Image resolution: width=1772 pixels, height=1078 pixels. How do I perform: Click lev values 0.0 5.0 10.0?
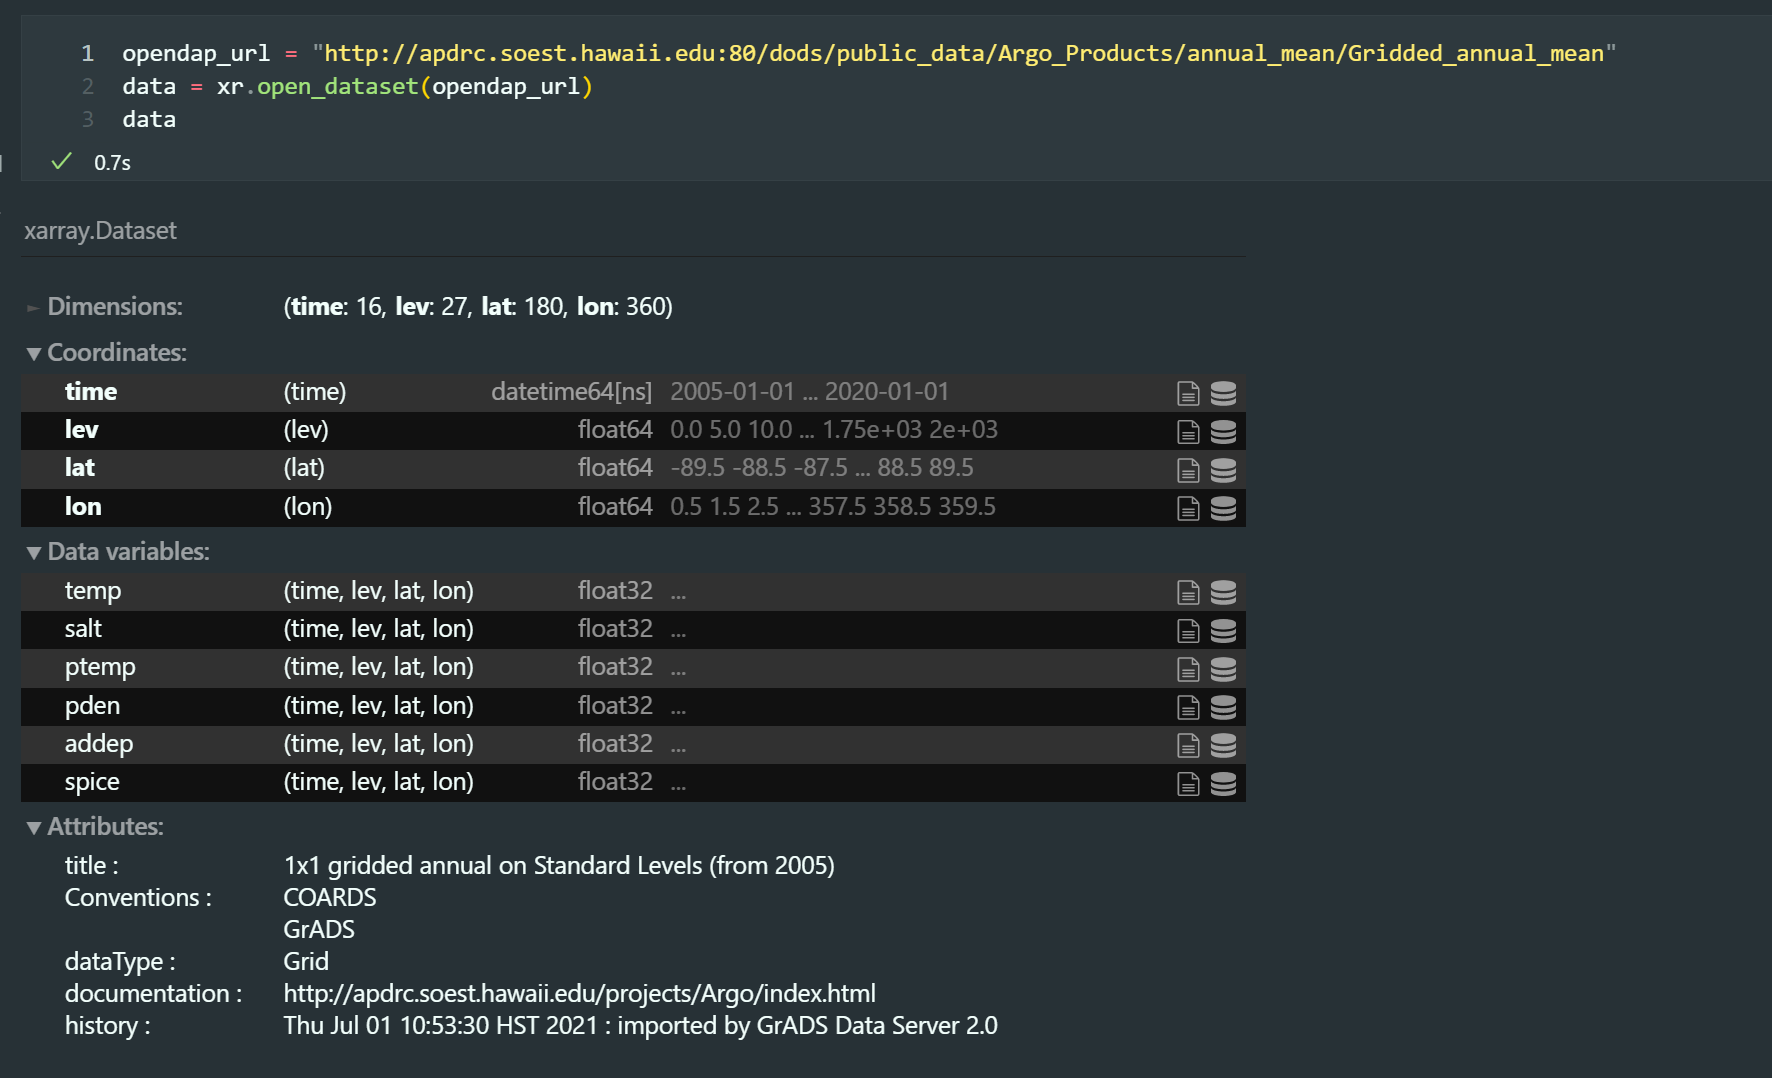click(731, 429)
